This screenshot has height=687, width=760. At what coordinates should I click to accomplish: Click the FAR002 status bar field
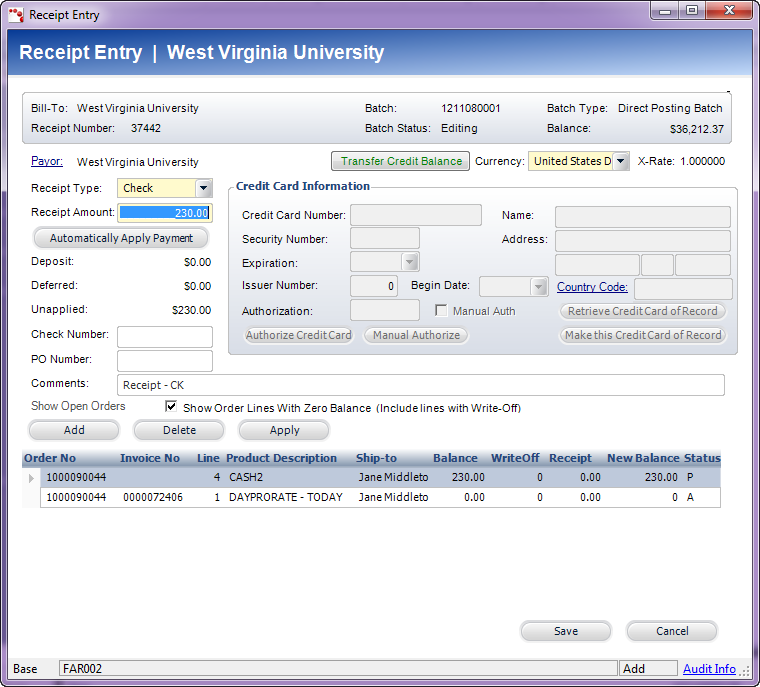pos(338,669)
